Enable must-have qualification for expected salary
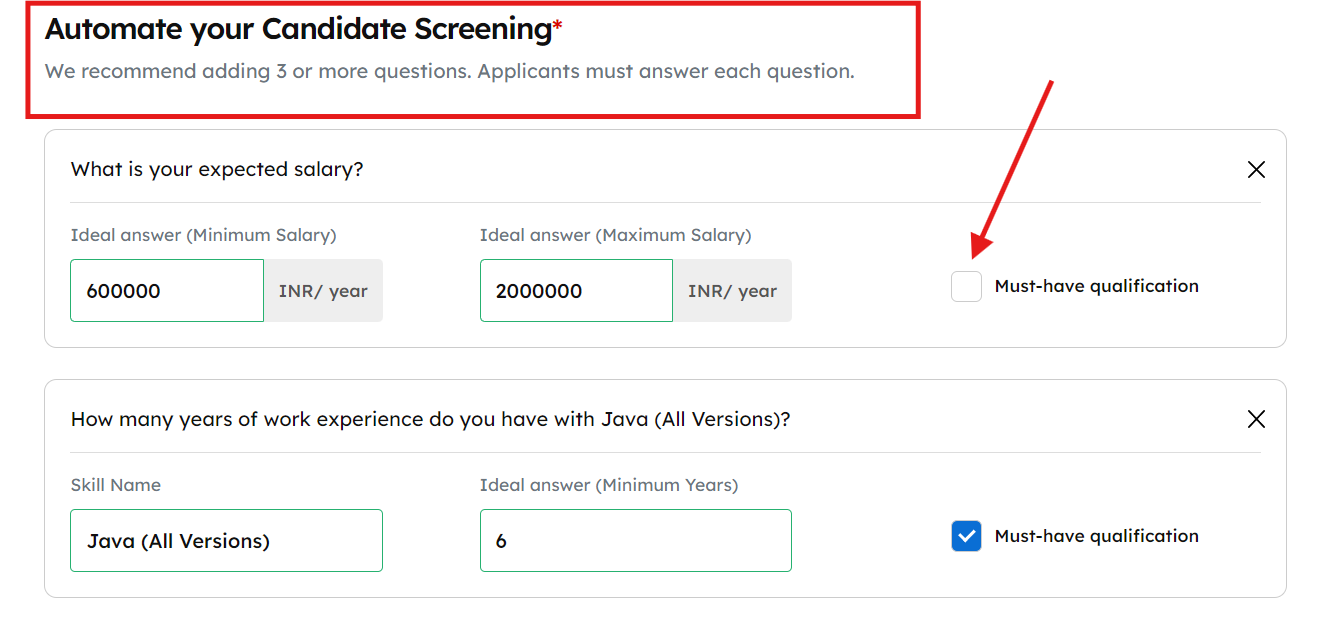Screen dimensions: 1338x644 (x=966, y=286)
